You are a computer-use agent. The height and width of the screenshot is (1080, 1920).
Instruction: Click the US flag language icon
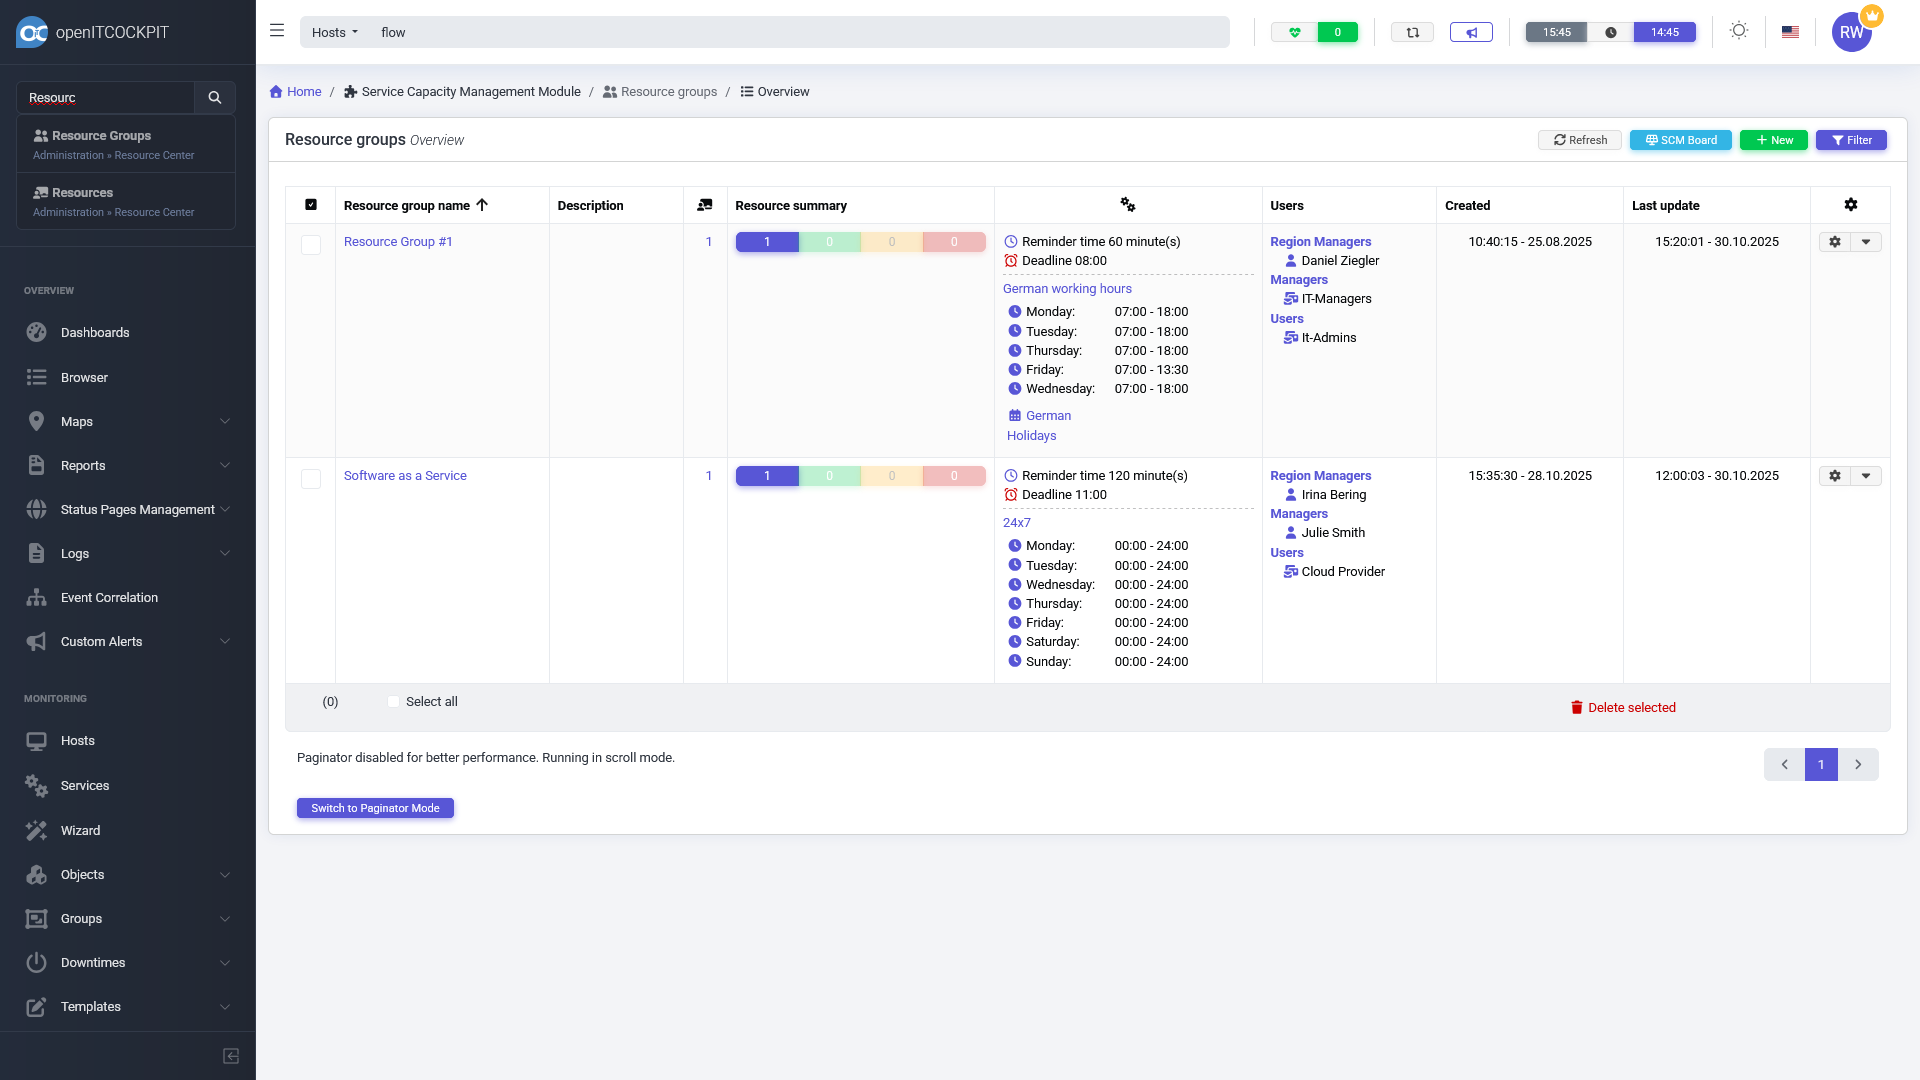pos(1790,32)
